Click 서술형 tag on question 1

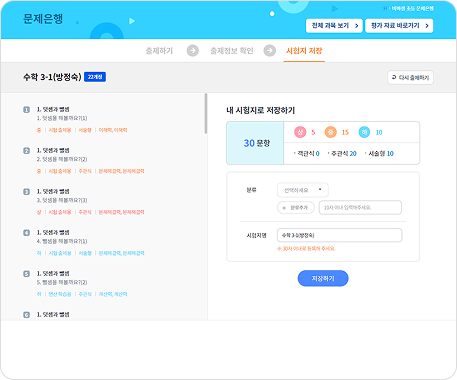click(x=85, y=130)
